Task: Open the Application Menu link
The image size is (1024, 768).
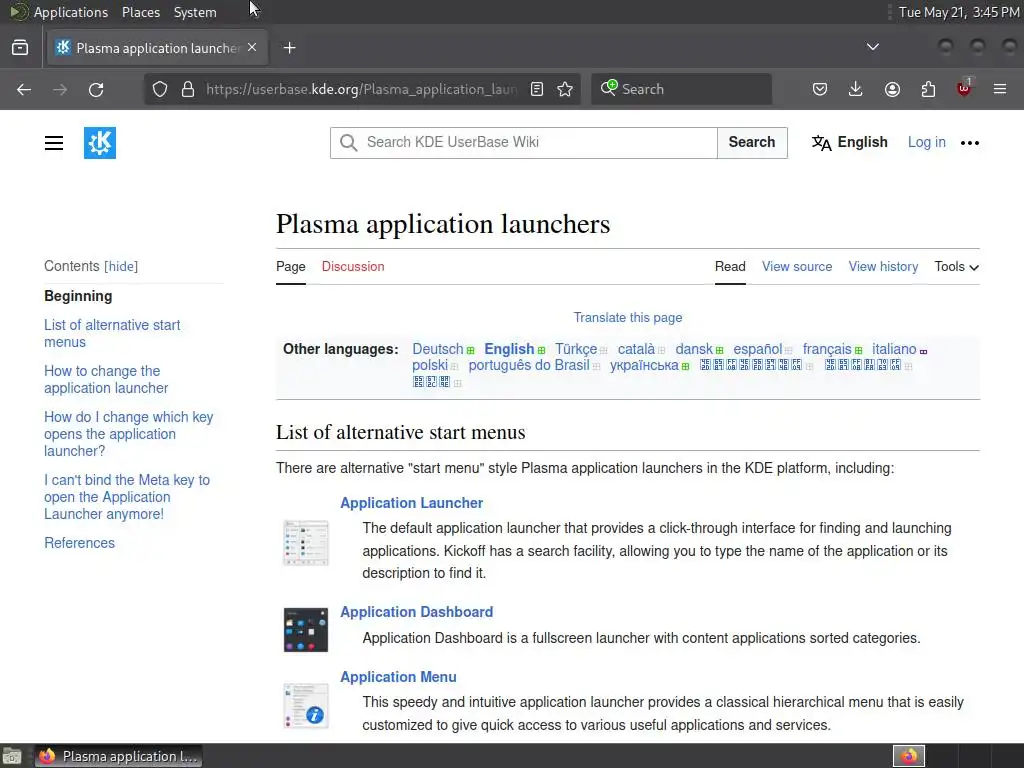Action: (x=398, y=677)
